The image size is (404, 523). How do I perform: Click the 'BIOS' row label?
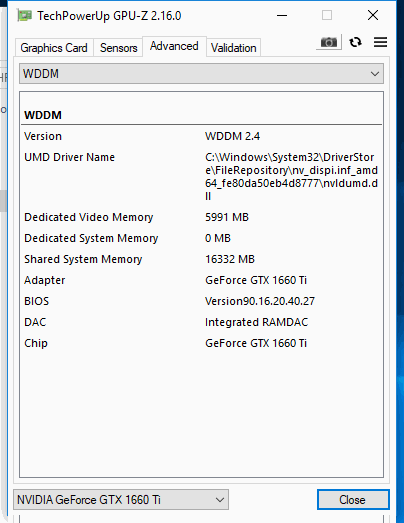[37, 301]
